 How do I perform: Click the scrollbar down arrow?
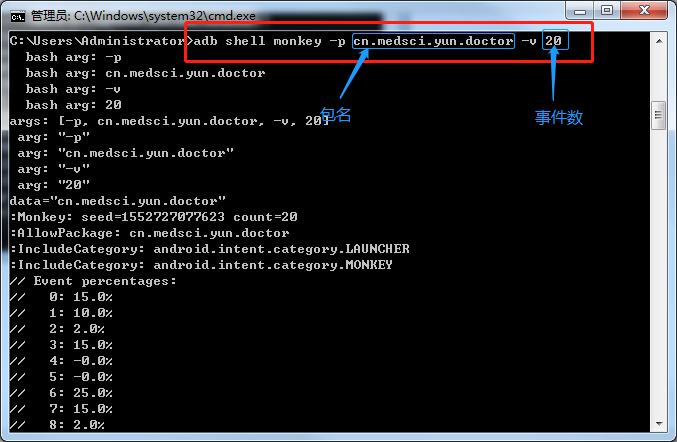pyautogui.click(x=659, y=423)
